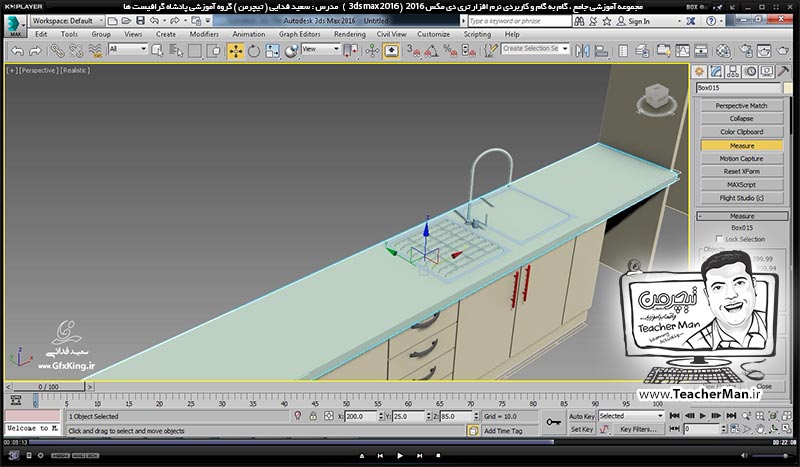
Task: Open the Animation menu
Action: click(x=248, y=34)
